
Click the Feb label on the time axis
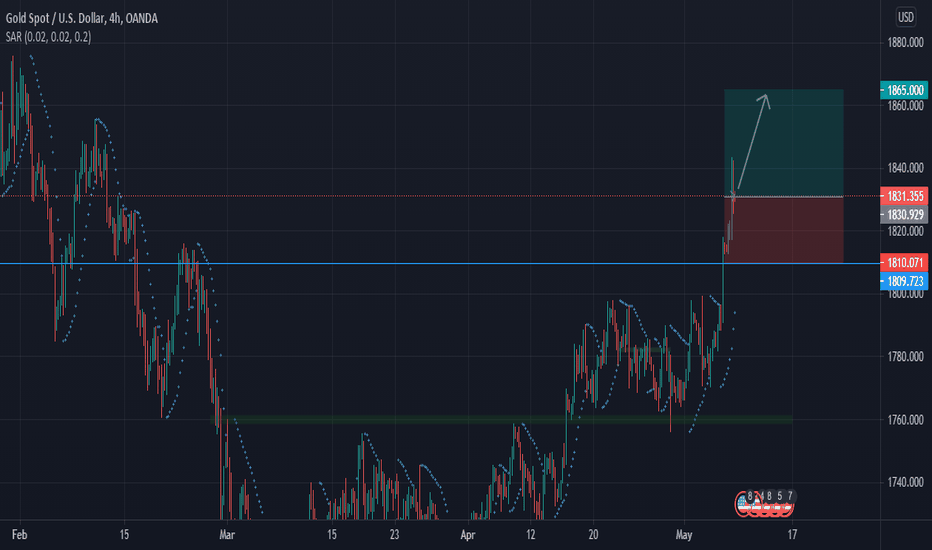point(20,535)
